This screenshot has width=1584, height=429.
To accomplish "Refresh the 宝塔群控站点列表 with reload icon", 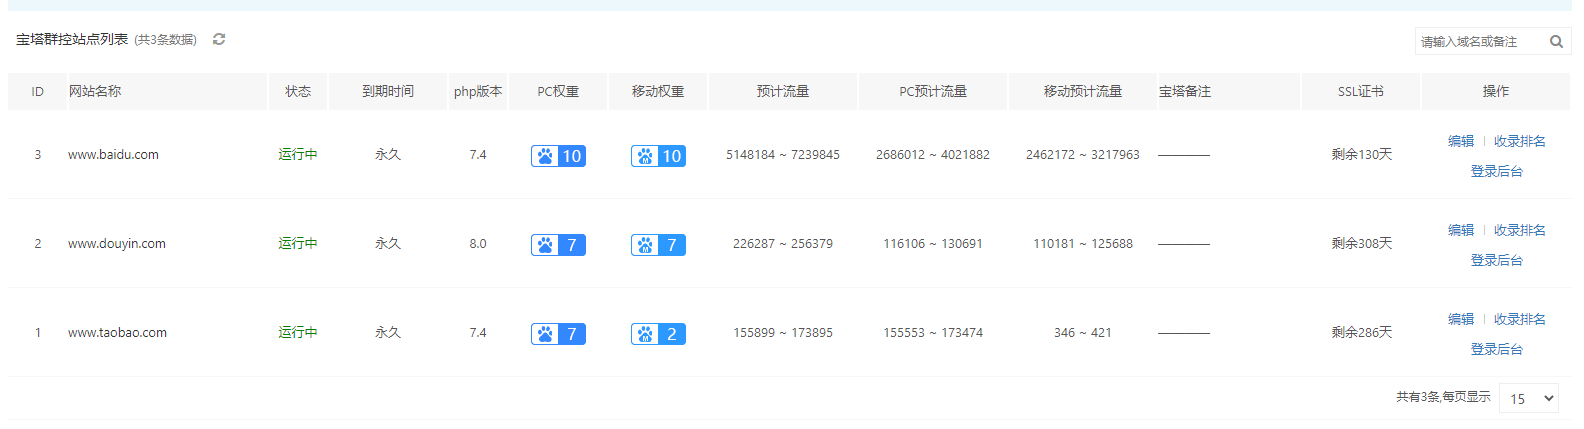I will pos(219,39).
